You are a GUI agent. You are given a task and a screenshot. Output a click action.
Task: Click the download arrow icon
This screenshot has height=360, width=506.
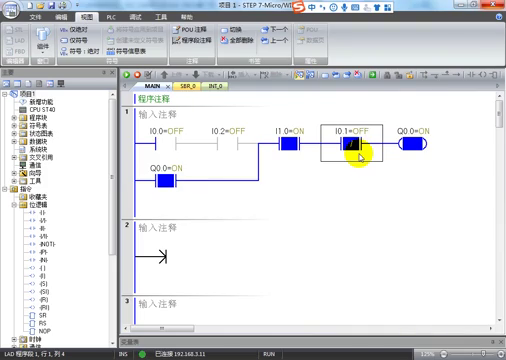tap(196, 75)
